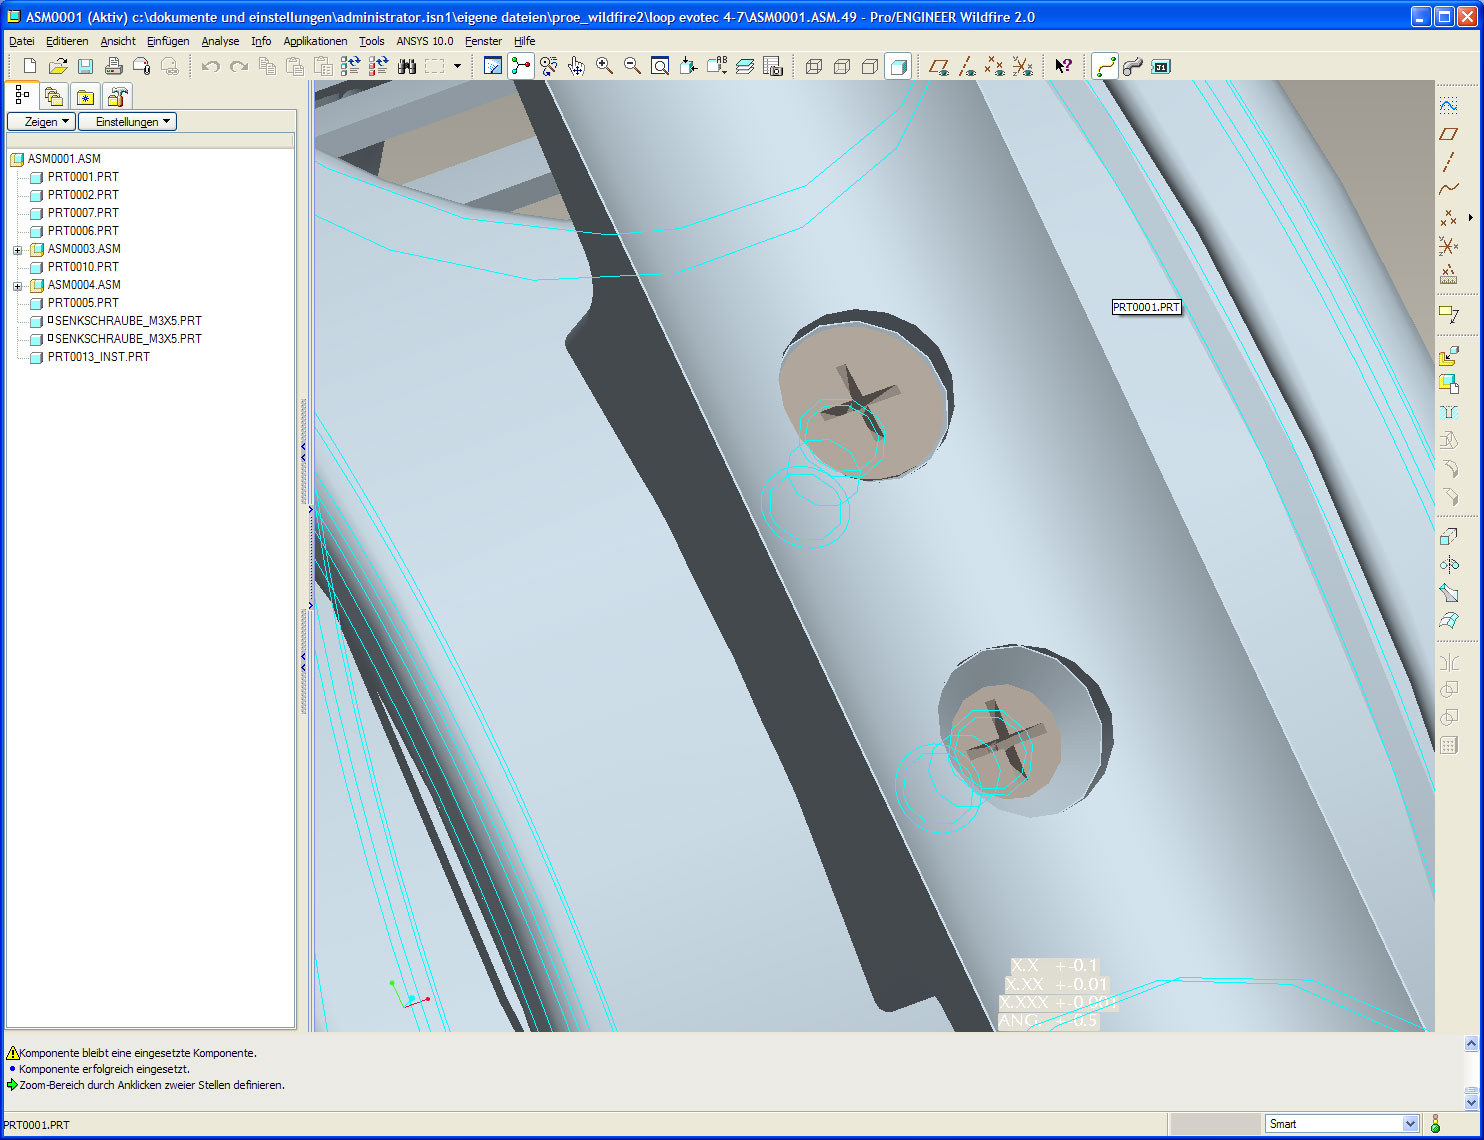Open the layers icon in toolbar
1484x1140 pixels.
pyautogui.click(x=745, y=66)
